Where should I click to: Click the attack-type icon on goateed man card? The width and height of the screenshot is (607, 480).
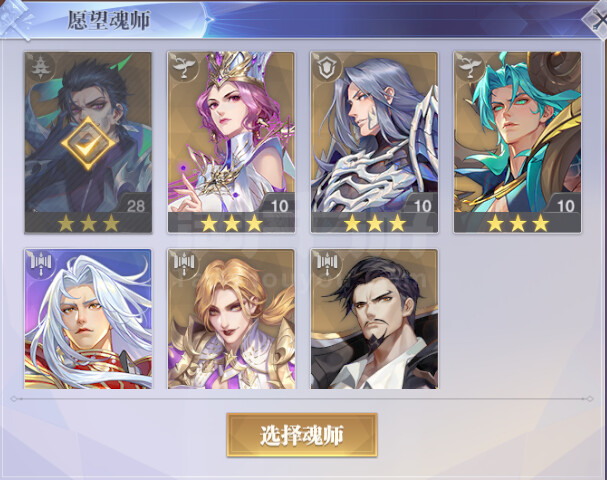327,264
